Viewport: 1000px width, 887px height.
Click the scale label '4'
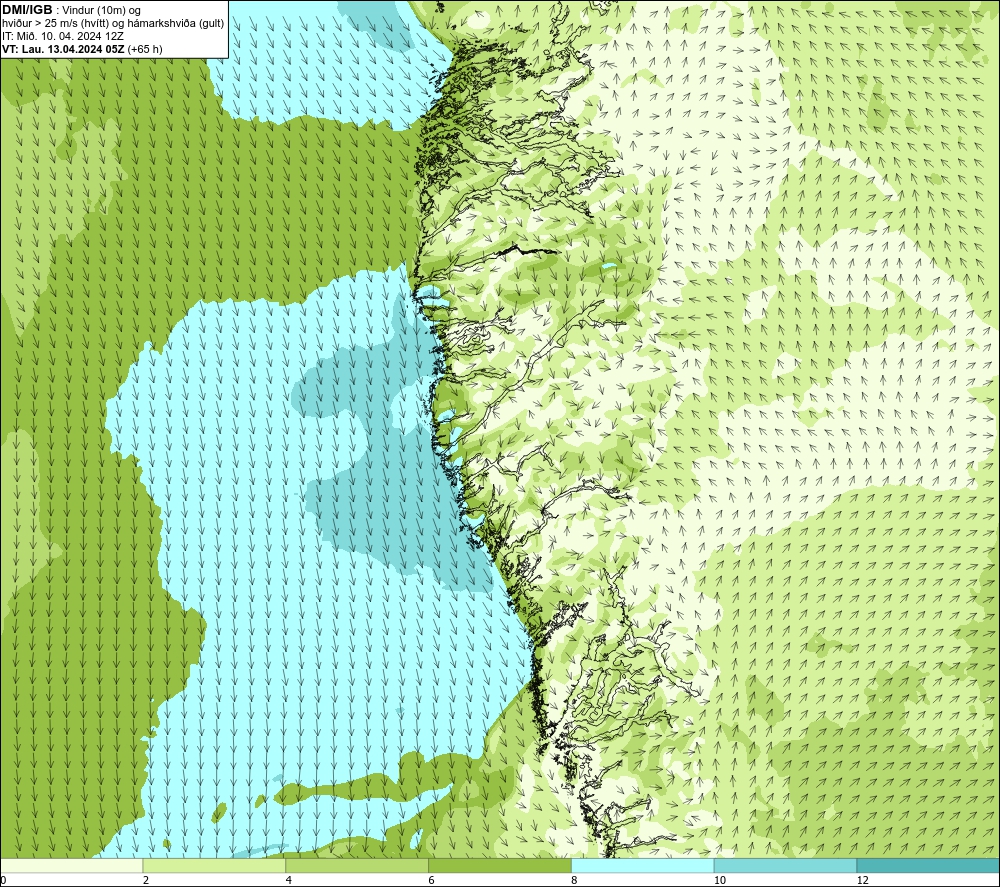(x=289, y=880)
